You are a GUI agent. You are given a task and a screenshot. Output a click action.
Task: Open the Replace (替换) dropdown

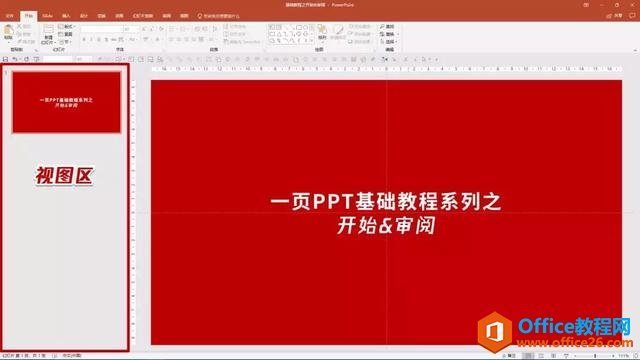point(389,34)
